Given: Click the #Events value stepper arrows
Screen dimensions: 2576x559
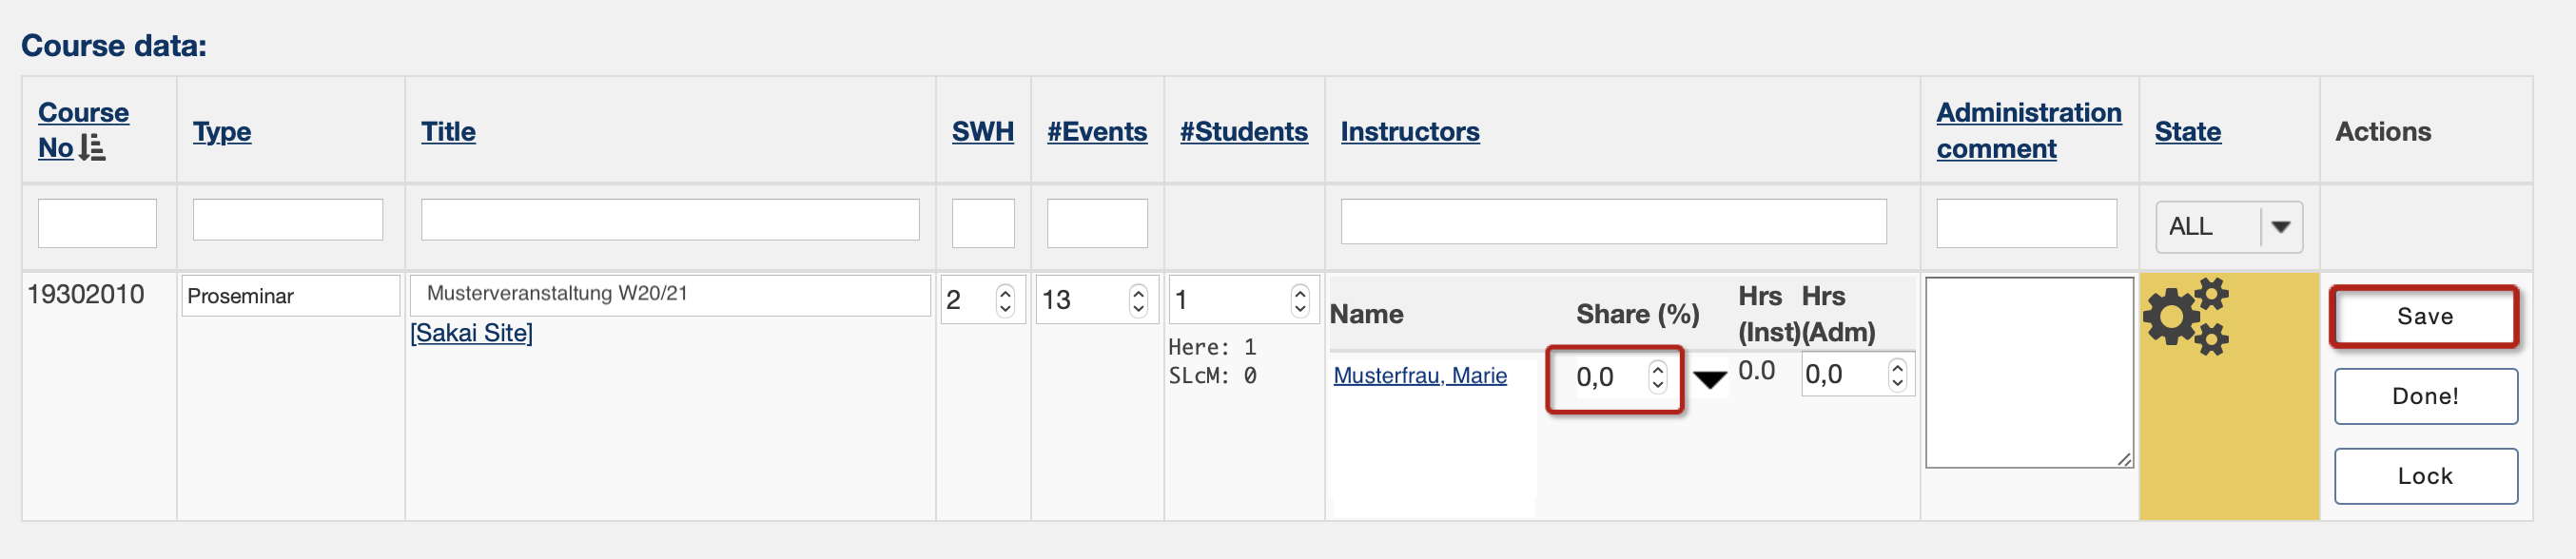Looking at the screenshot, I should click(1138, 300).
